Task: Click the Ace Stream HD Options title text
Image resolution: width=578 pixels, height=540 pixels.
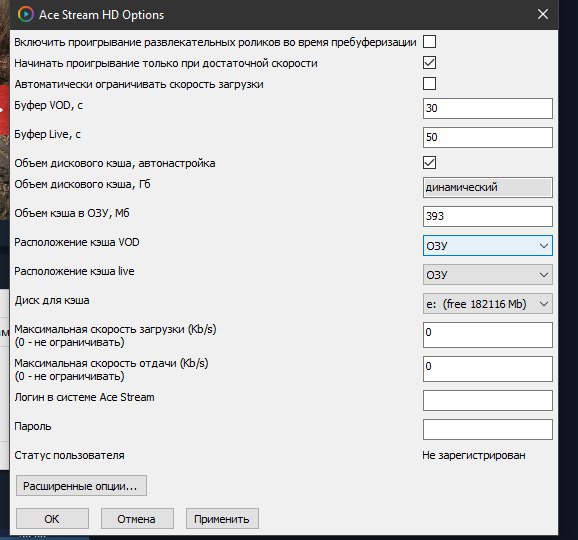Action: coord(101,15)
